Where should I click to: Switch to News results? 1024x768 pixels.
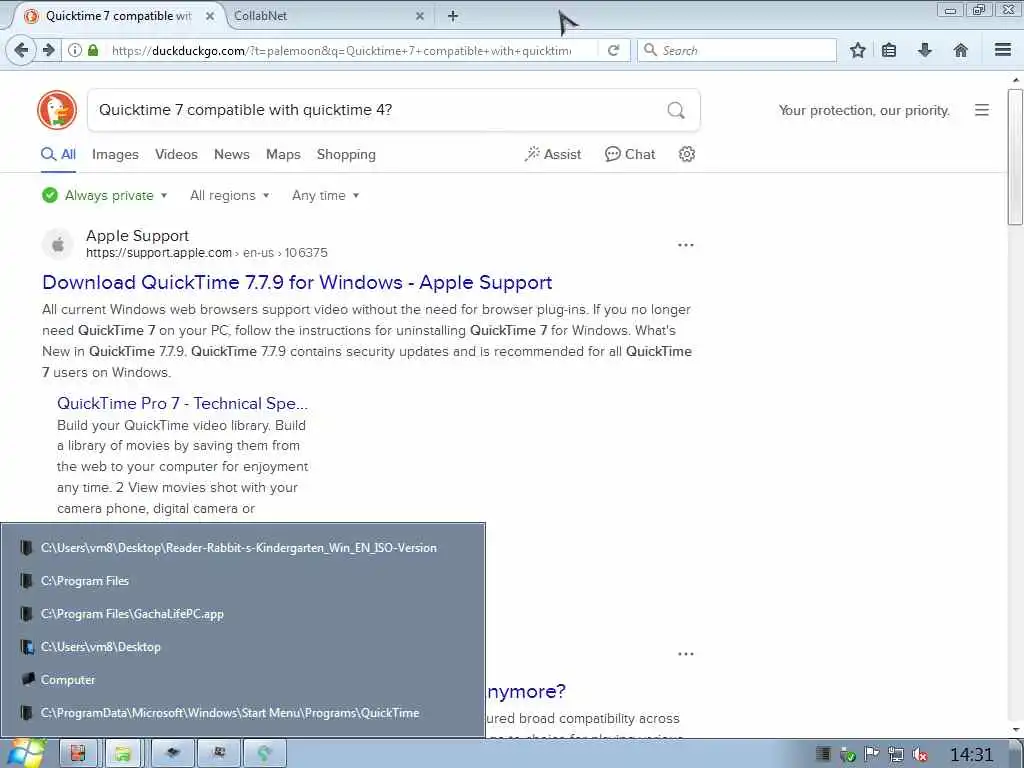232,154
